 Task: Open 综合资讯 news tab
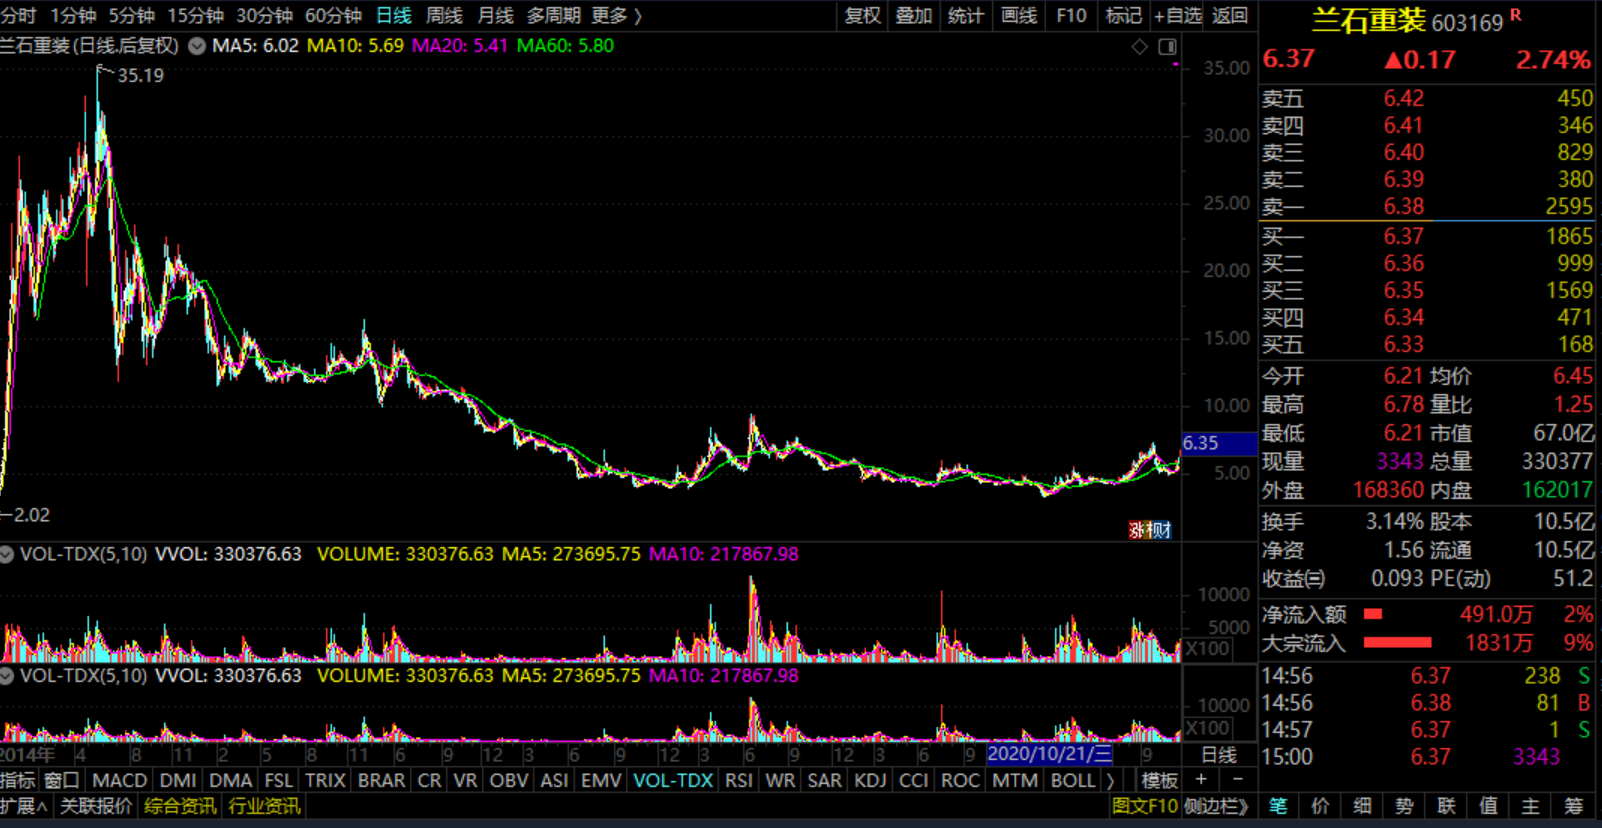click(x=180, y=806)
